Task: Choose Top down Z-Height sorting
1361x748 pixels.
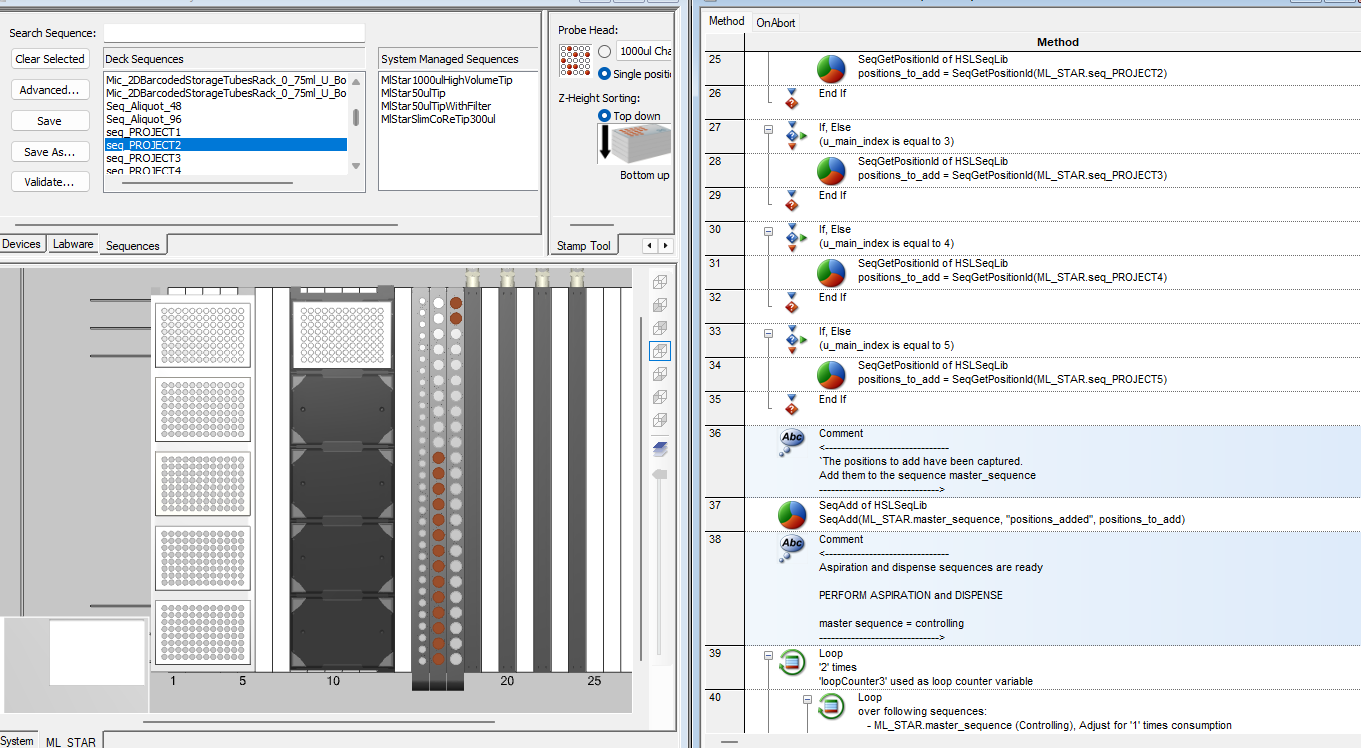Action: pyautogui.click(x=604, y=116)
